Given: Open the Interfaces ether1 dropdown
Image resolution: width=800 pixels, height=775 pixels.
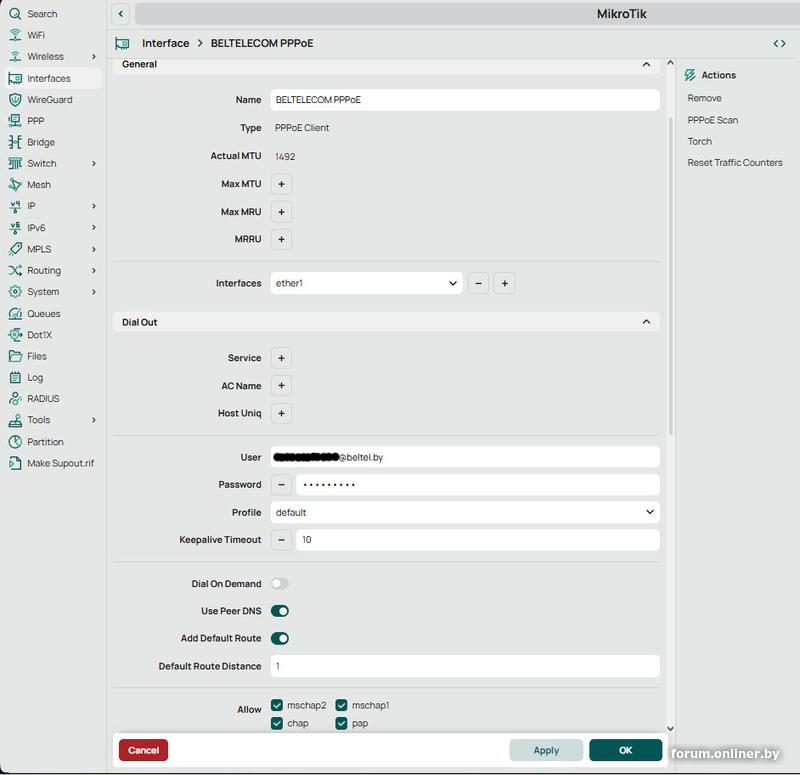Looking at the screenshot, I should [366, 283].
